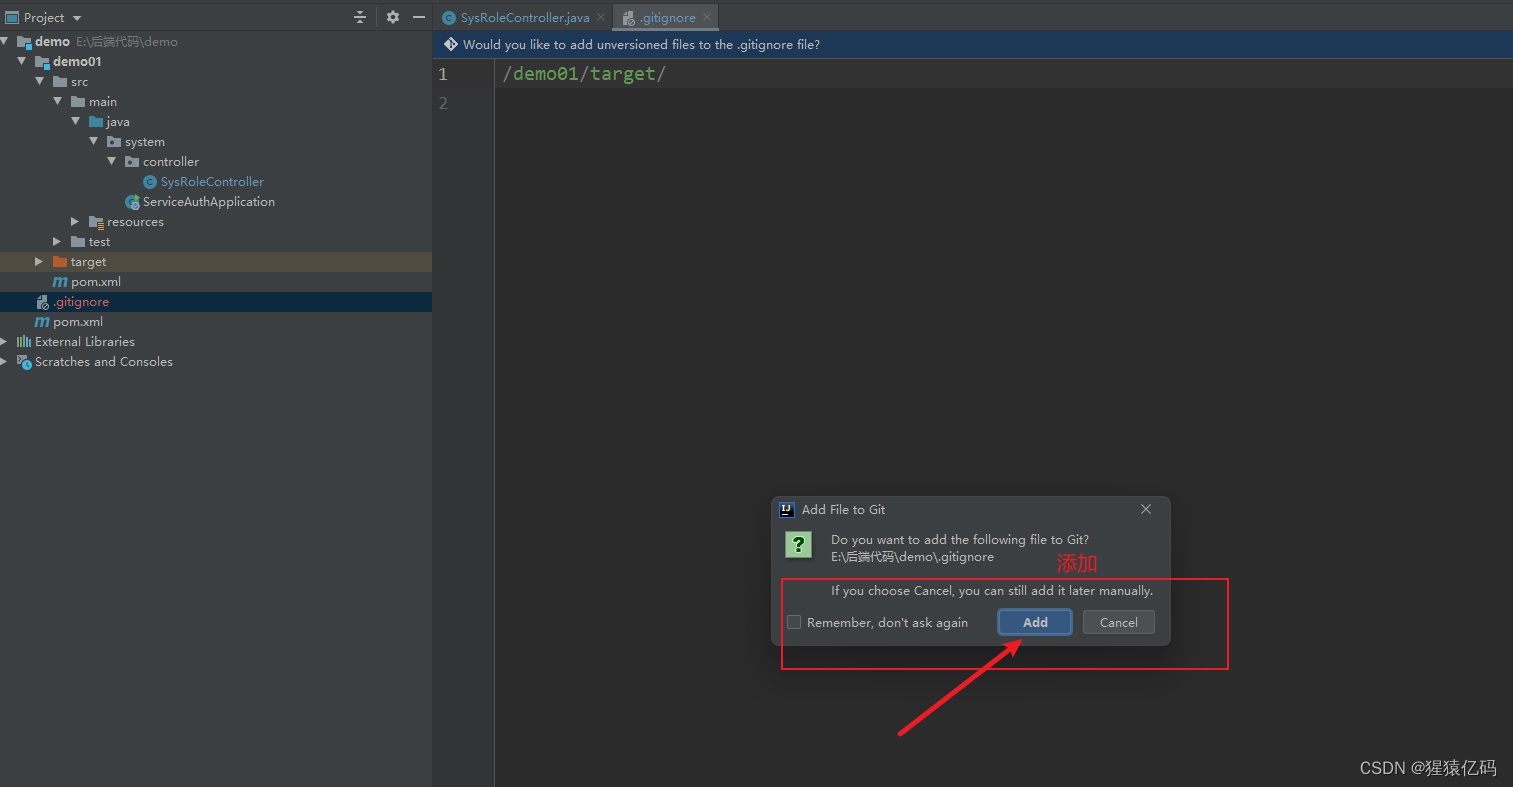Viewport: 1513px width, 787px height.
Task: Click the Java class icon on SysRoleController tab
Action: coord(449,18)
